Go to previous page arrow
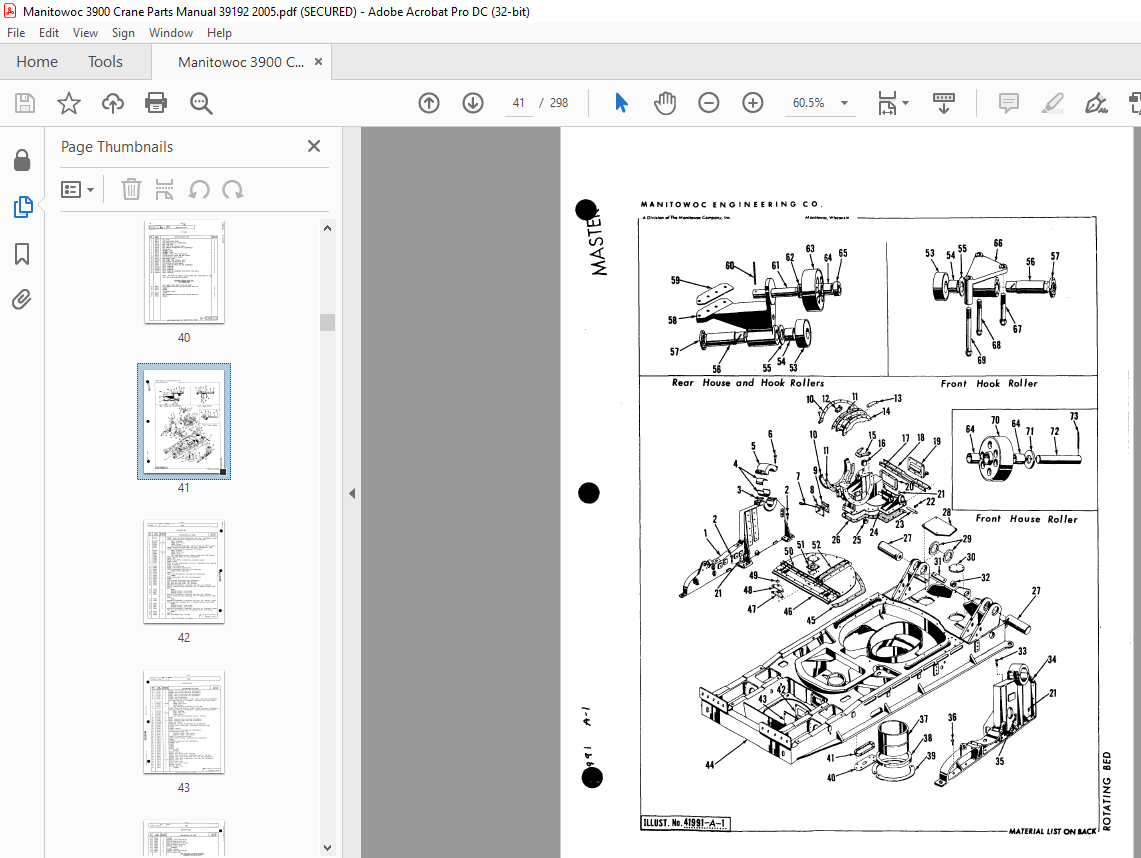 (429, 103)
